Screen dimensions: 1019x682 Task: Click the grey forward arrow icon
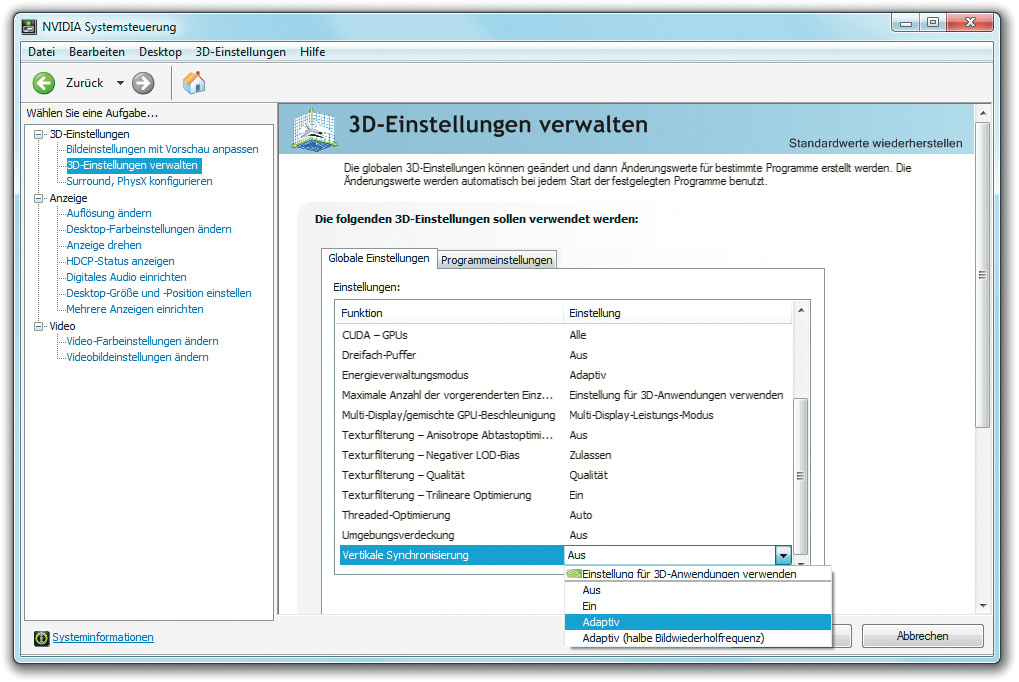click(x=143, y=83)
